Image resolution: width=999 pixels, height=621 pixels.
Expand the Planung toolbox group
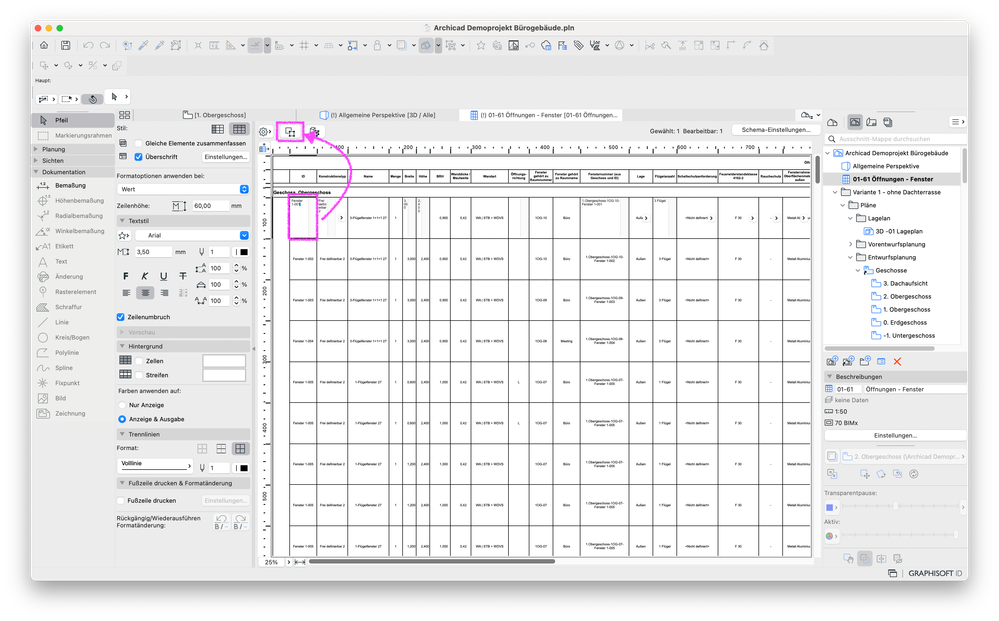36,149
